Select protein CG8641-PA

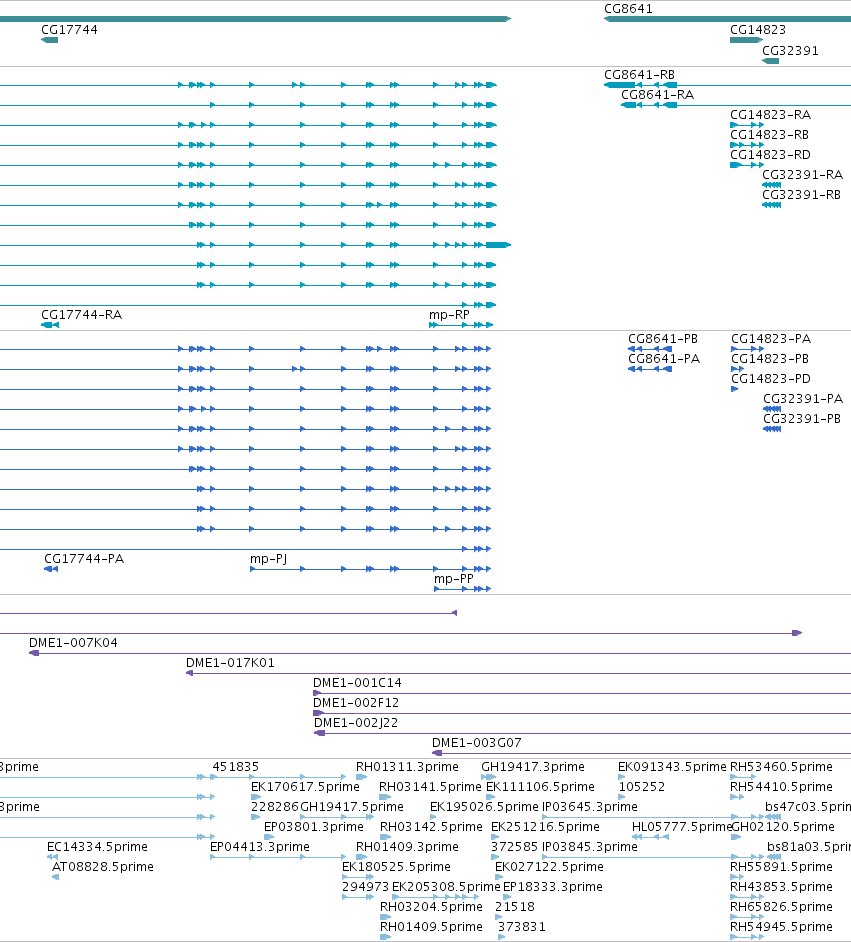point(664,359)
